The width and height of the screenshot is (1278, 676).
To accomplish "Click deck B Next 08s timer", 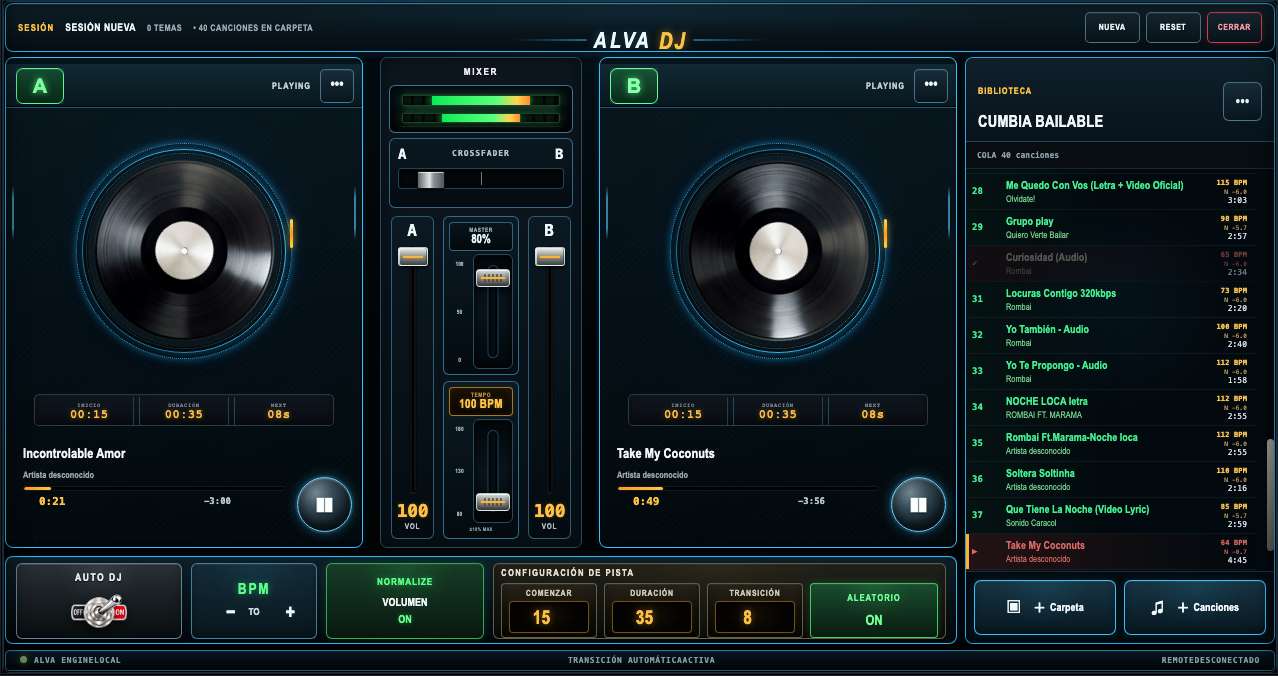I will [x=873, y=410].
